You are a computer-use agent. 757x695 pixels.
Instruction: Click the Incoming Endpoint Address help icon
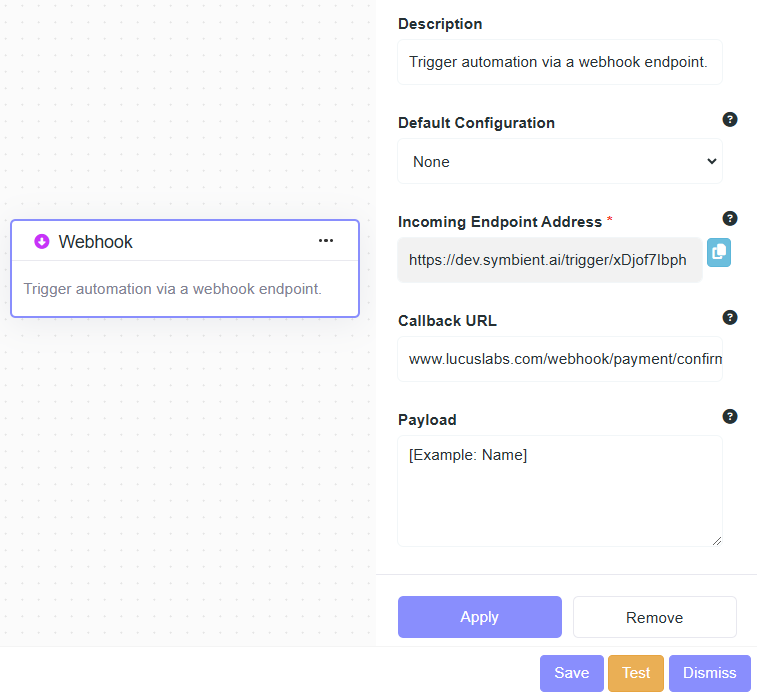730,219
